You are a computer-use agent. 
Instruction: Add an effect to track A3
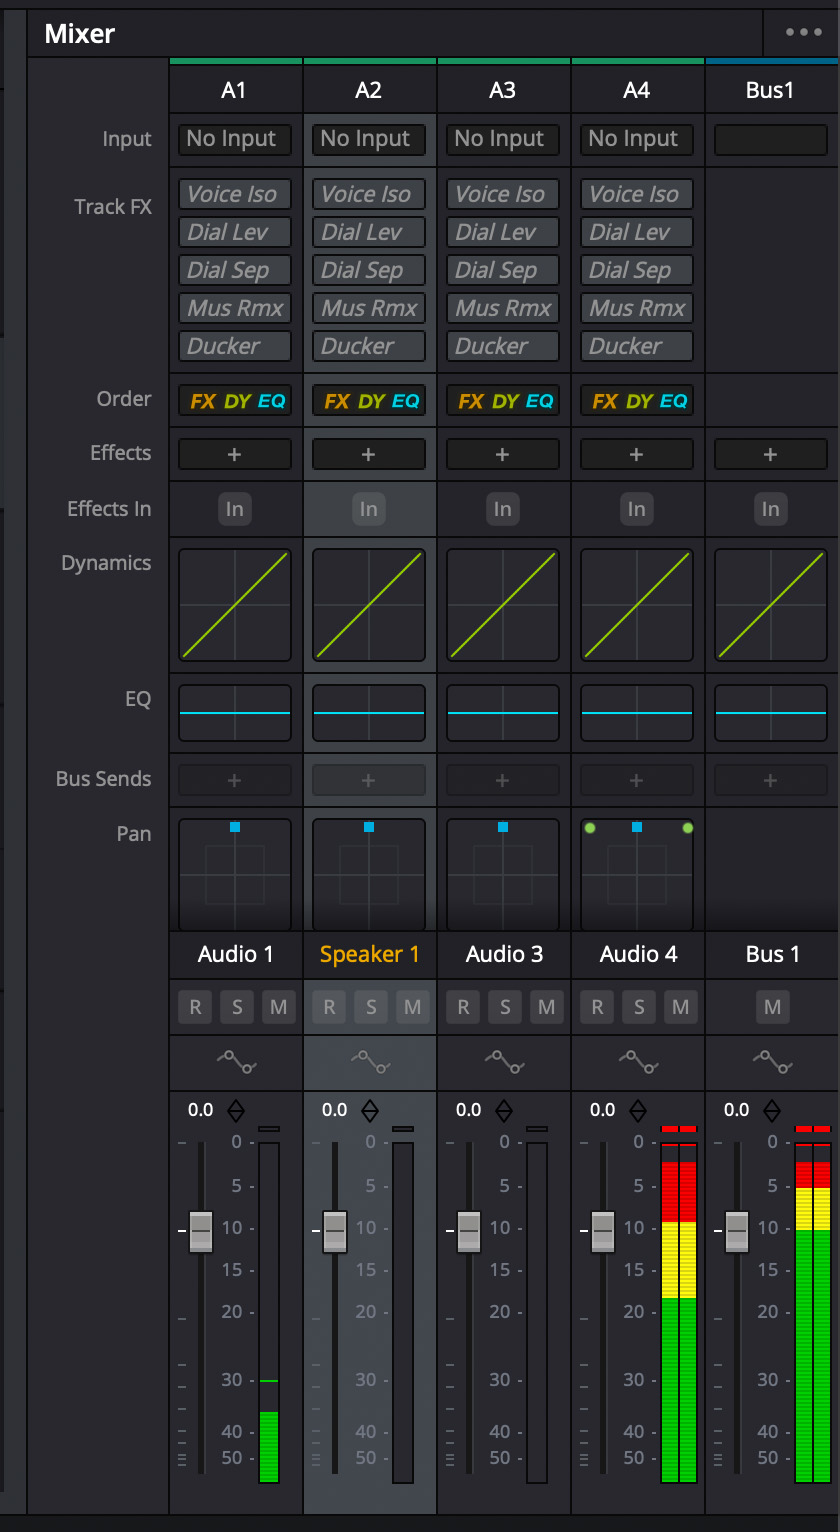click(x=502, y=454)
